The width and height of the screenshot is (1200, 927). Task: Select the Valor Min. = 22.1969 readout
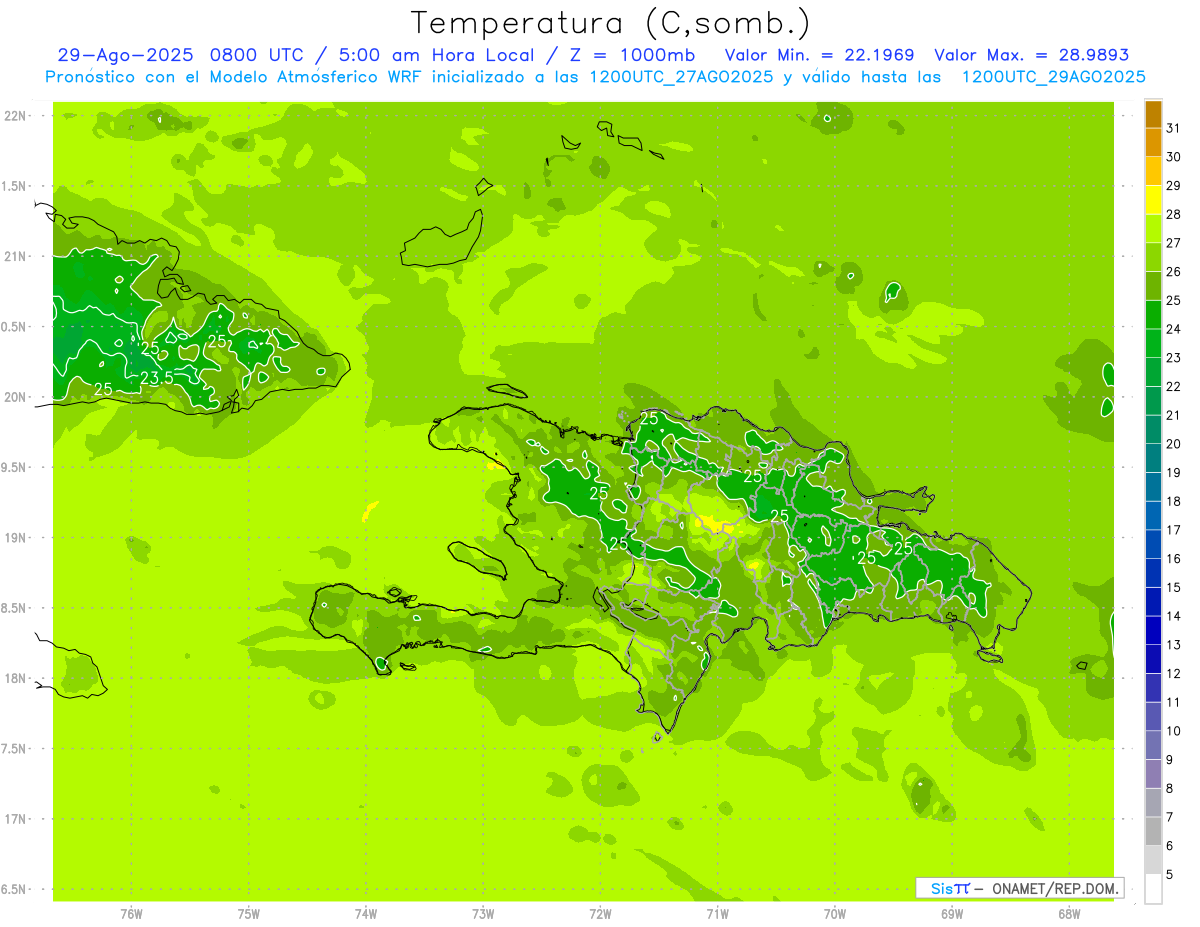click(819, 55)
